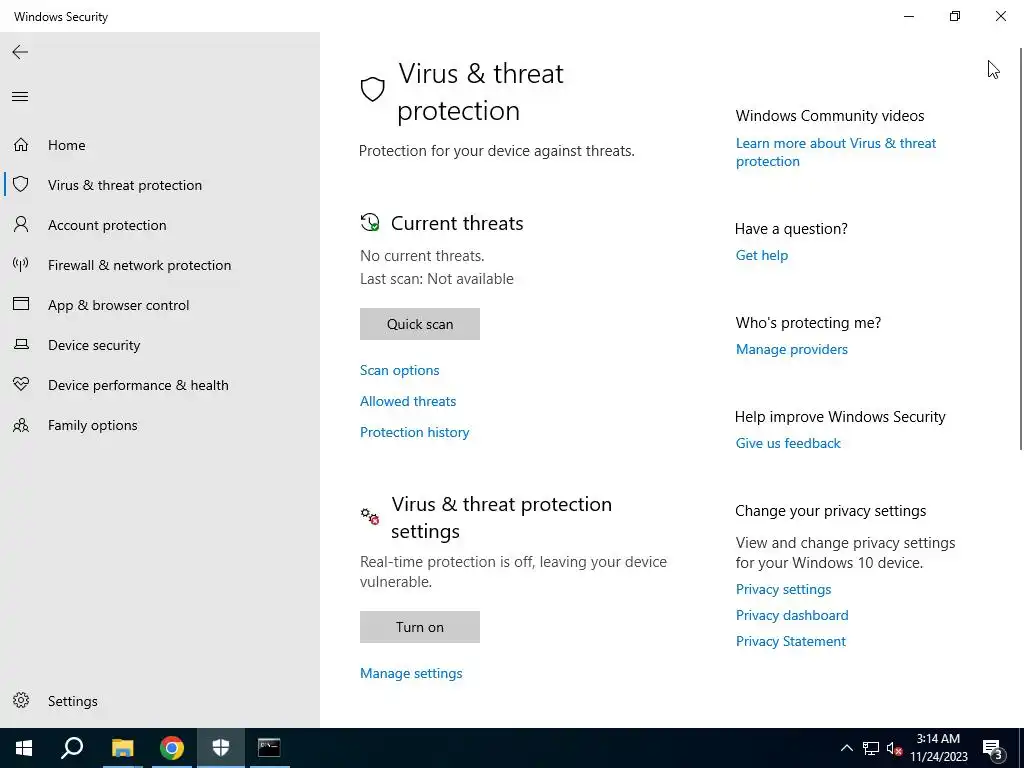Collapse the hamburger navigation menu
1024x768 pixels.
(20, 97)
